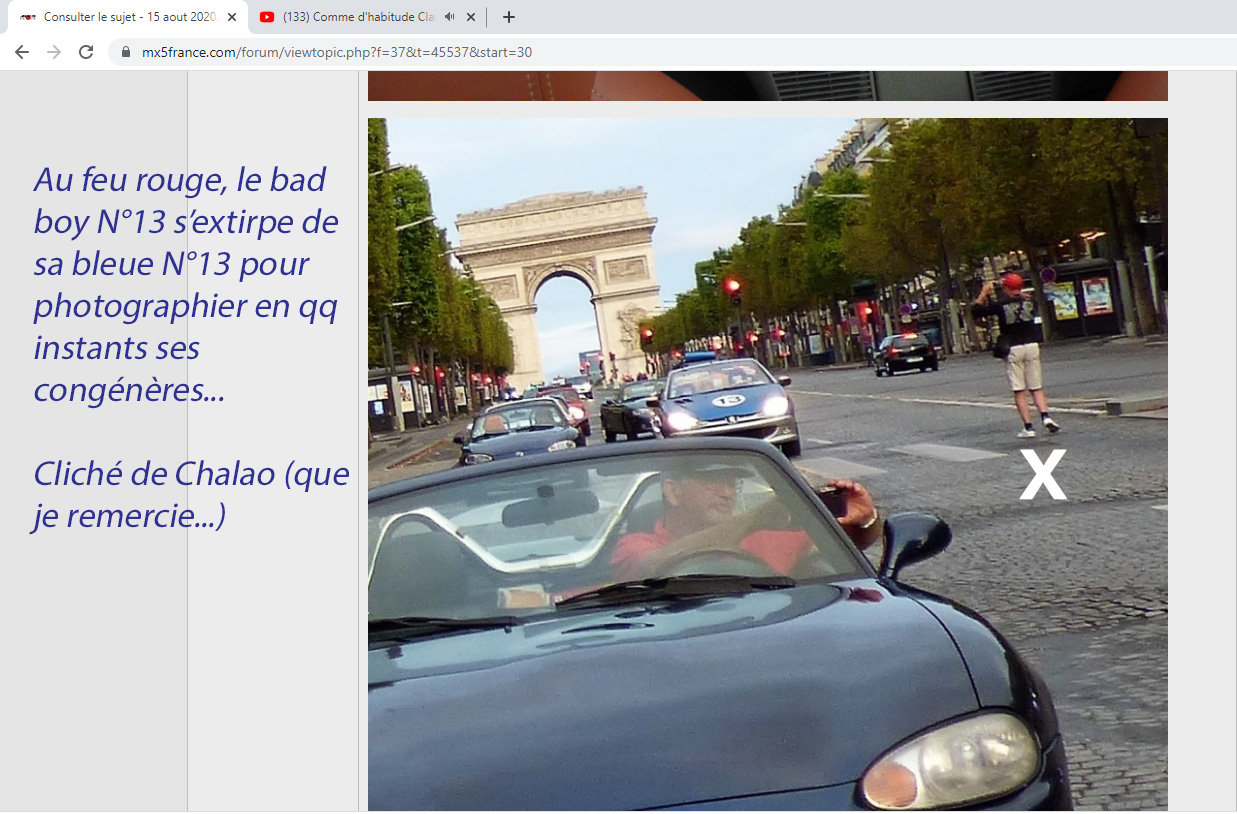
Task: Switch to the "(133) Comme d'habitude" tab
Action: 367,17
